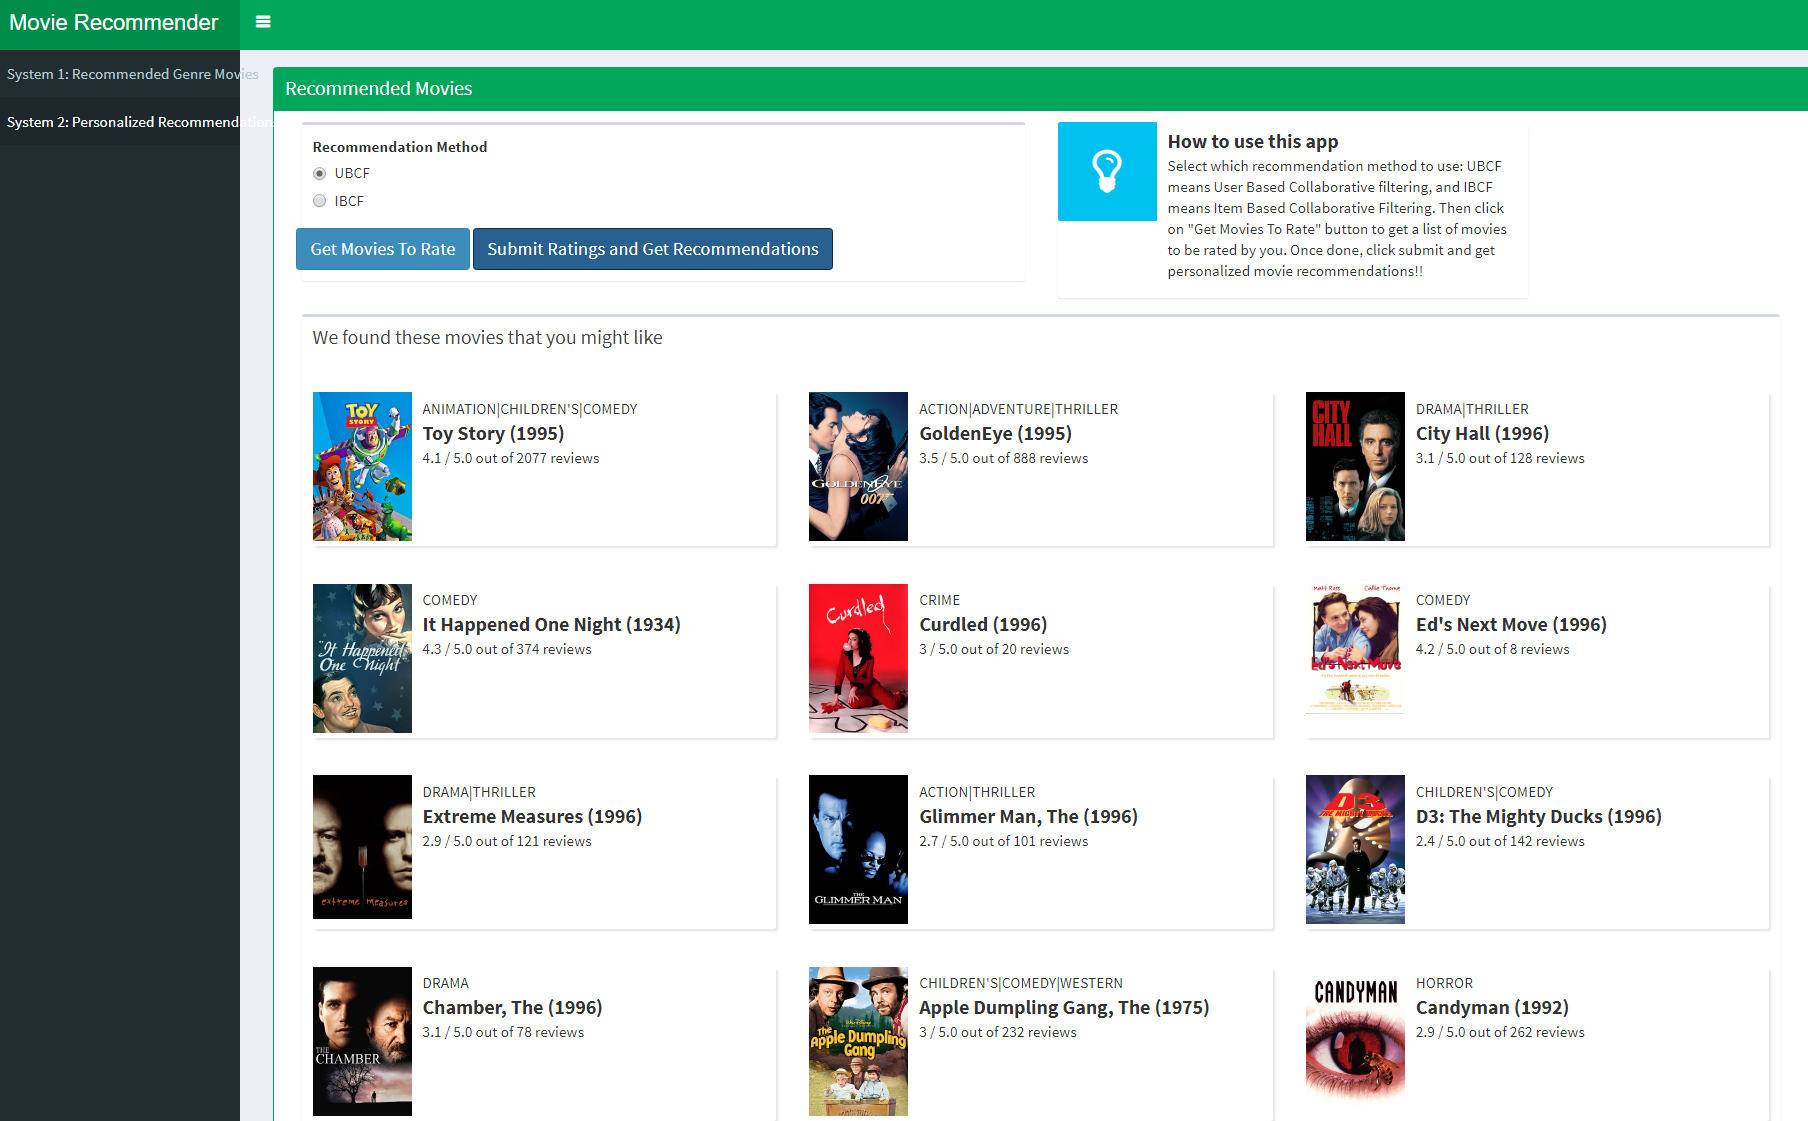Select the UBCF recommendation method
1808x1121 pixels.
click(319, 173)
